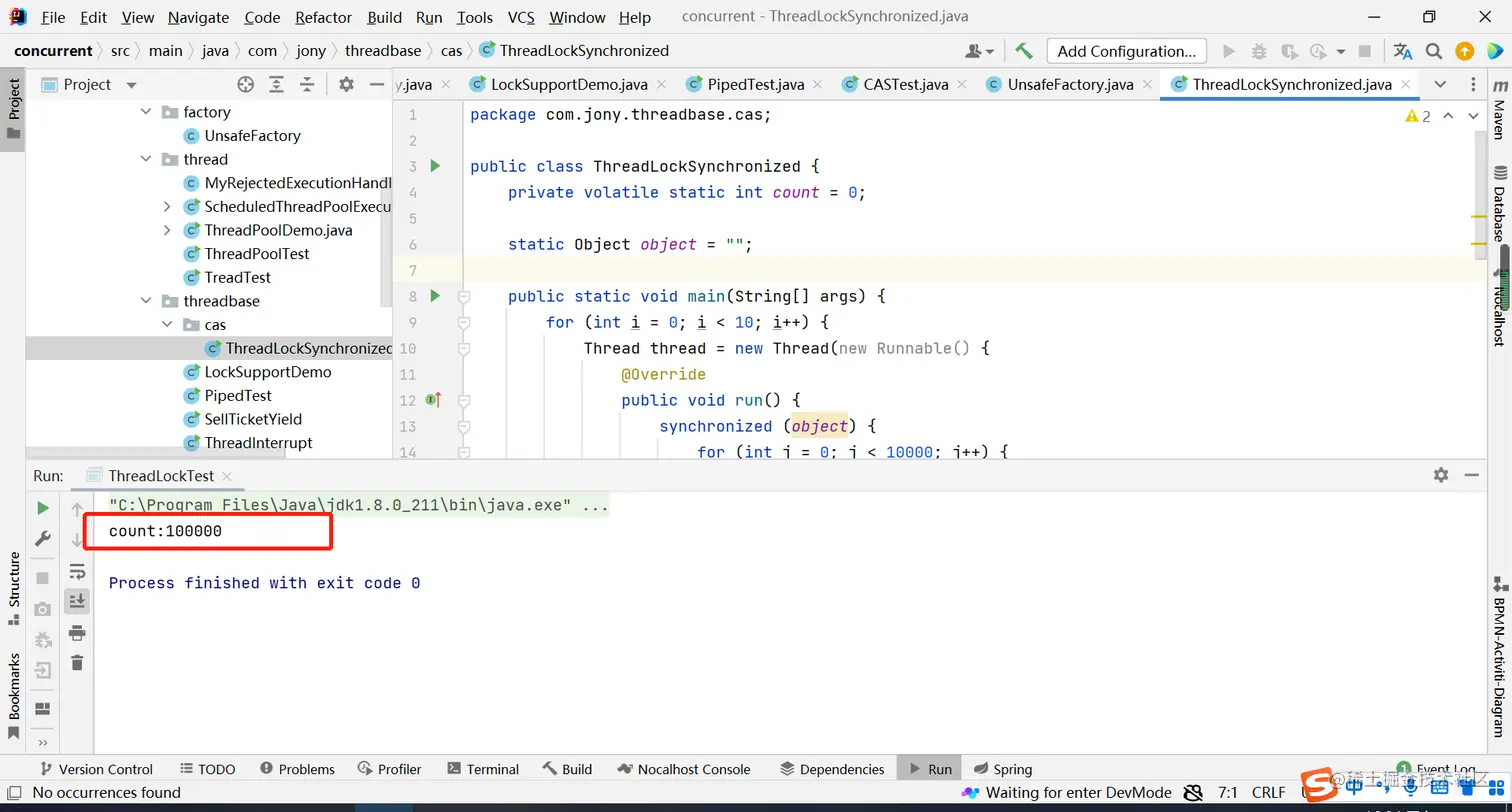Open Run tool window settings gear

(1441, 475)
